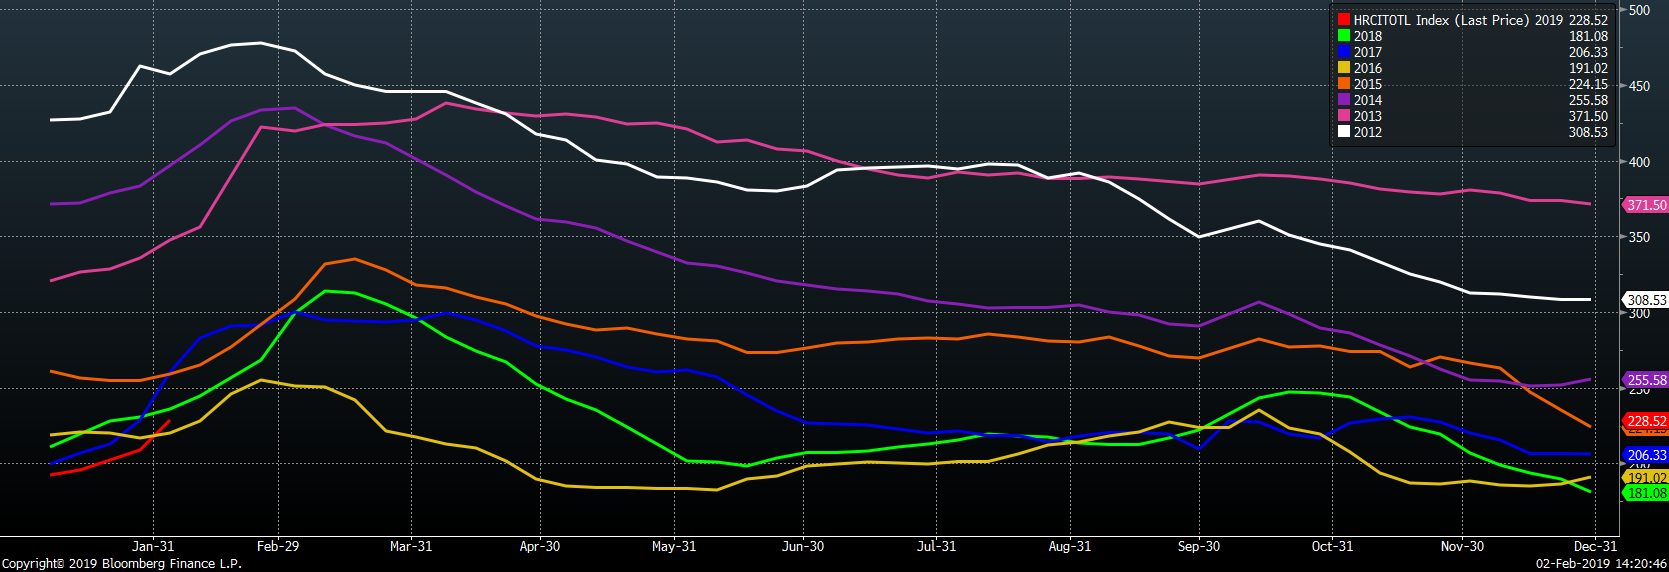Select the white 308.53 price tag

(x=1646, y=300)
